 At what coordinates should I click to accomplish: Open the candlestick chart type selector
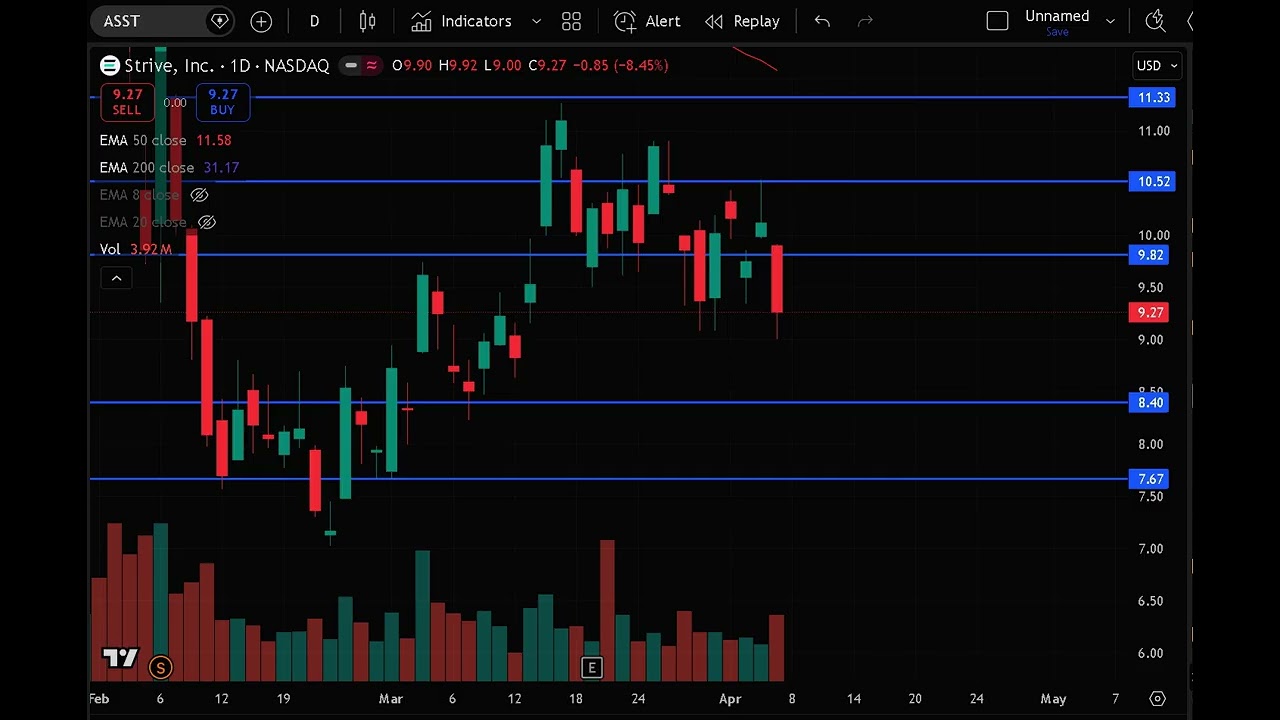coord(368,21)
